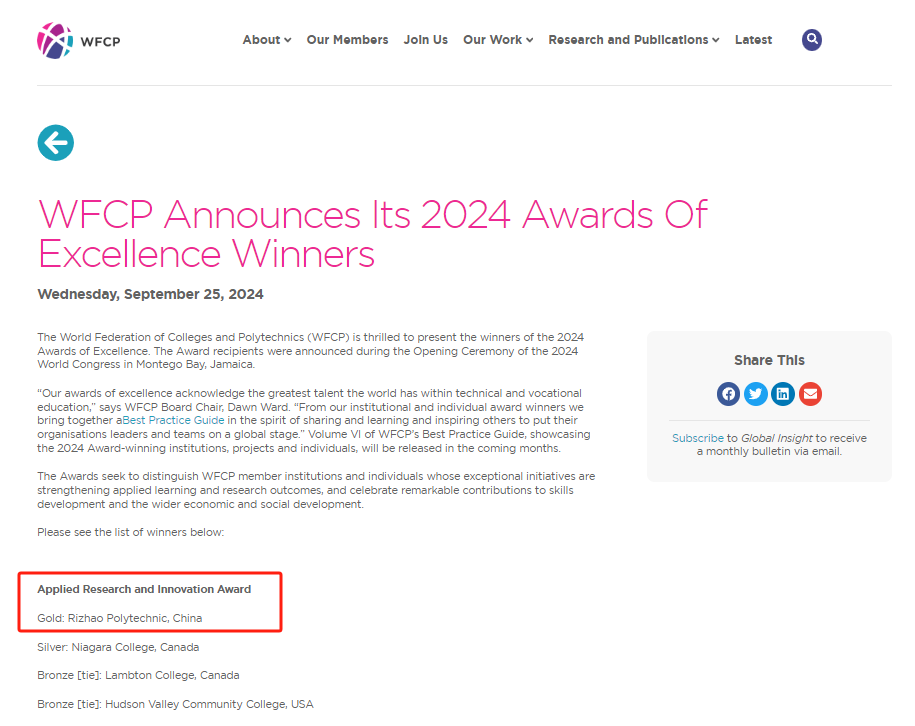The image size is (915, 726).
Task: Click the Silver: Niagara College, Canada line
Action: point(118,647)
